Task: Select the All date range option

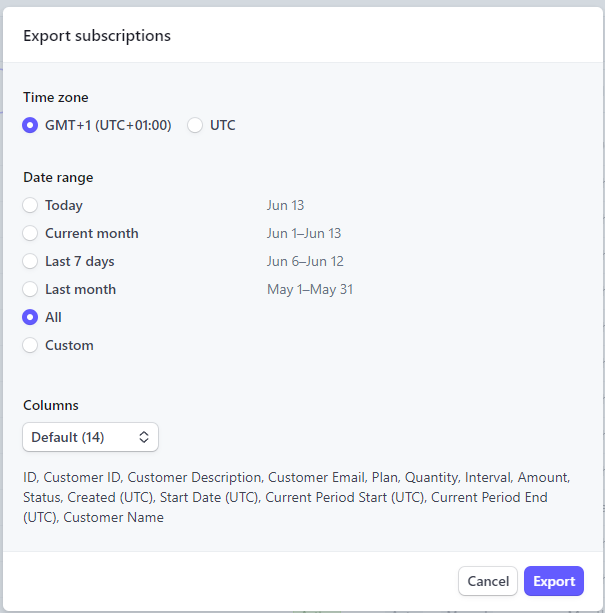Action: coord(31,317)
